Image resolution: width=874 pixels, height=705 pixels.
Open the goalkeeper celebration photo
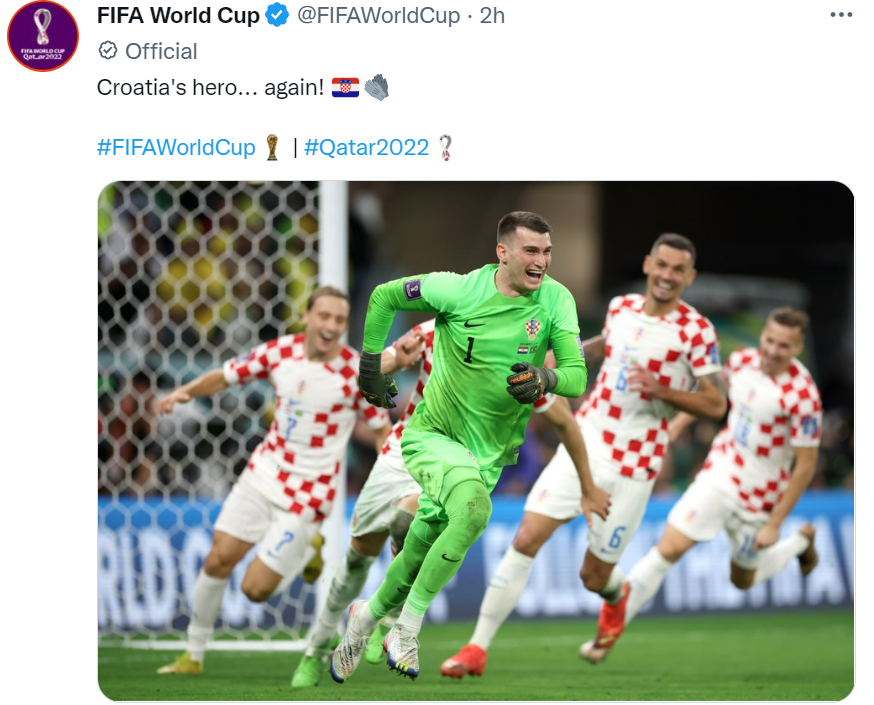click(476, 441)
